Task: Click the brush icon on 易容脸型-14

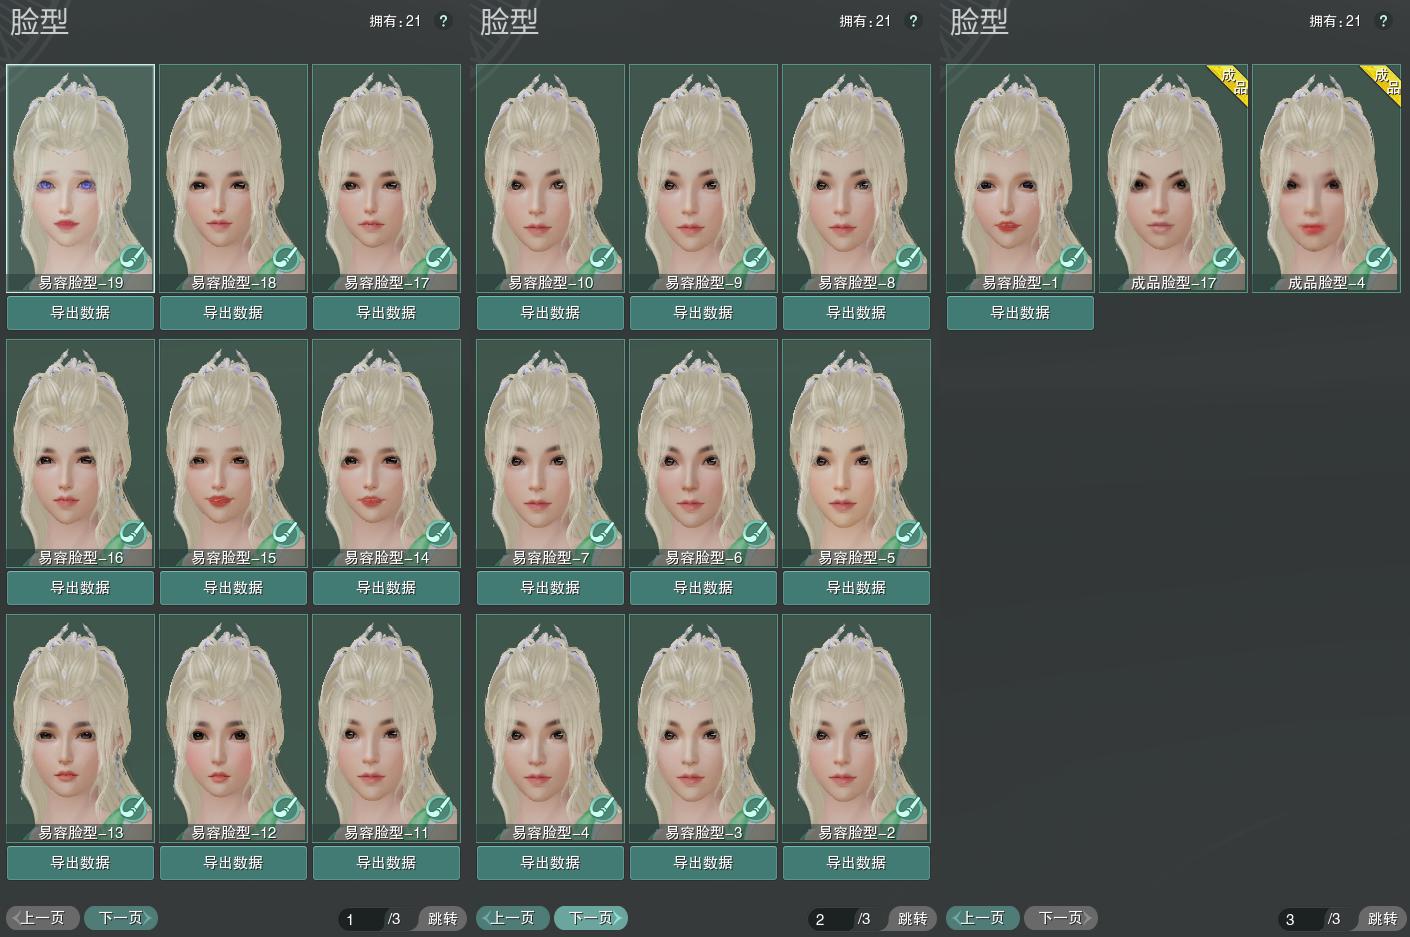Action: point(440,535)
